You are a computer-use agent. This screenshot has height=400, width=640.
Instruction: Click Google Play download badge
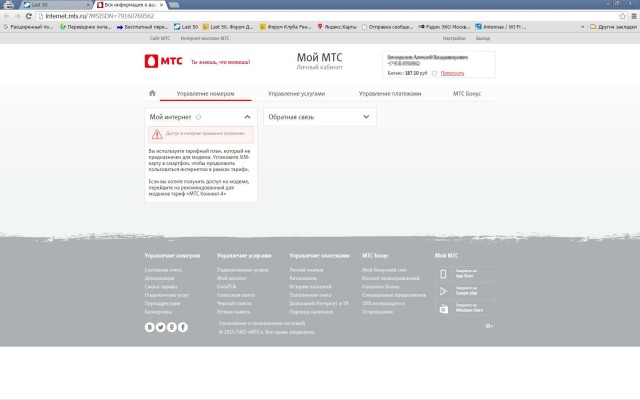point(465,291)
